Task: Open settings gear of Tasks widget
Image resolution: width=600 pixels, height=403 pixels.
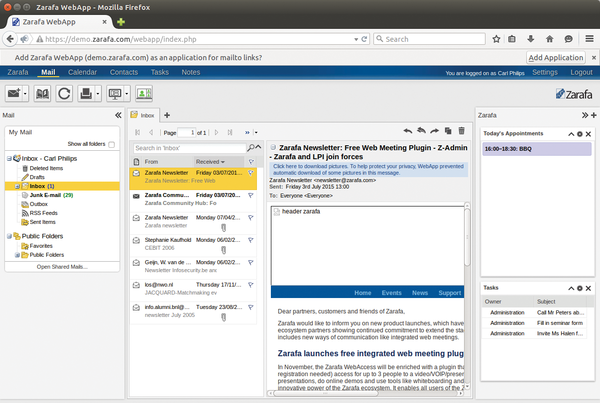Action: [580, 288]
